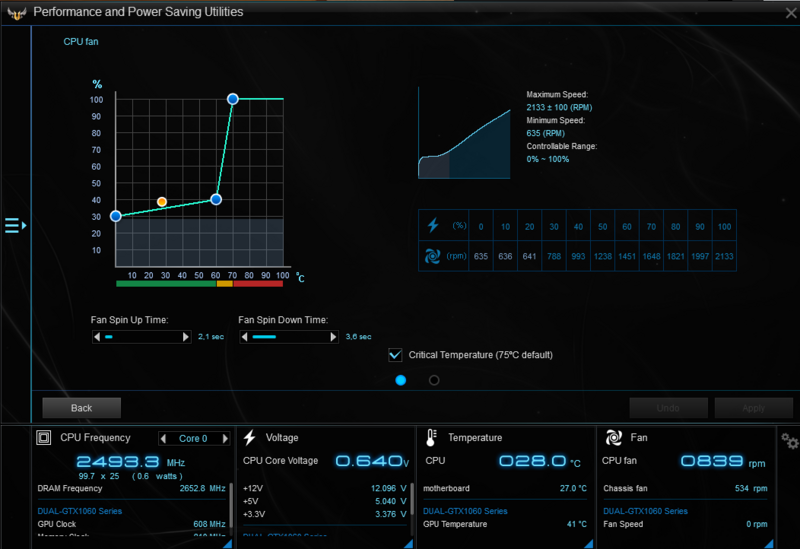Open the left side menu icon

pos(14,226)
